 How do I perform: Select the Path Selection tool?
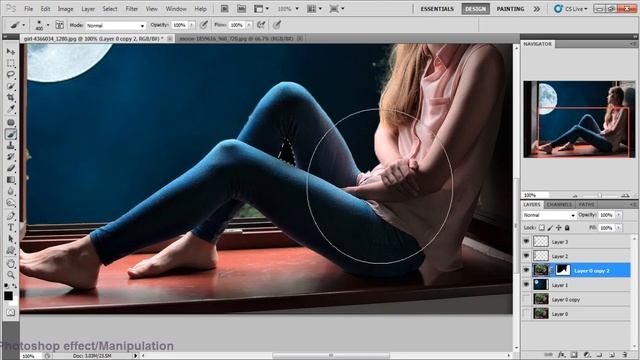[11, 239]
